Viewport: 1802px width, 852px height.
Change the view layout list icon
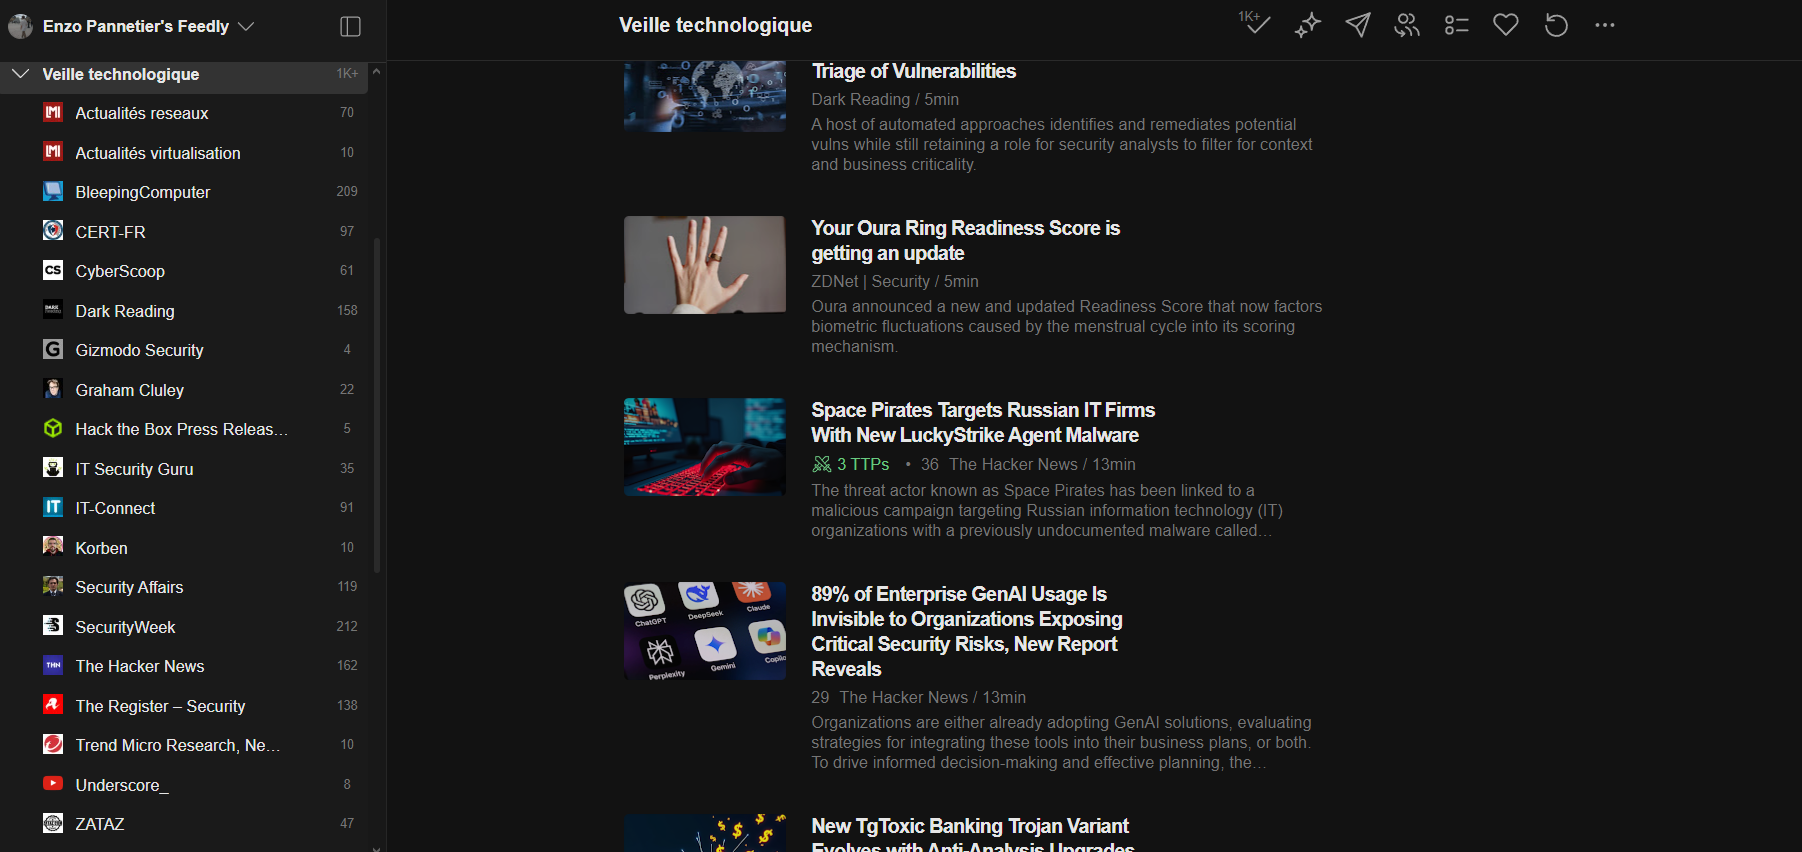tap(1456, 25)
